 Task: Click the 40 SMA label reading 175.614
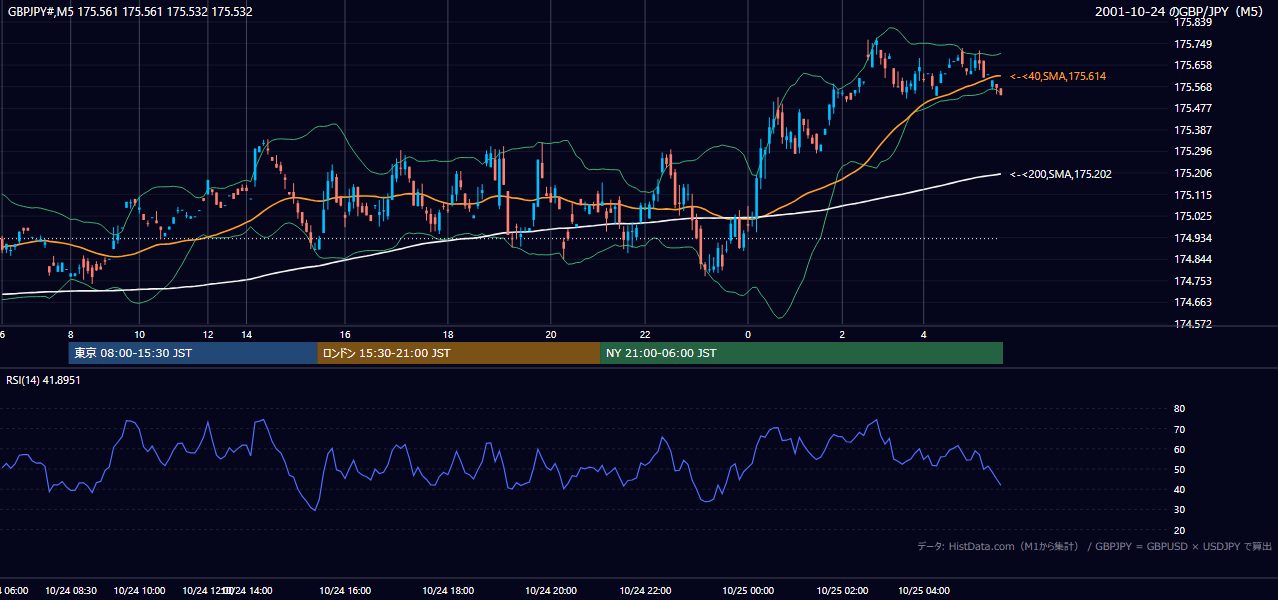tap(1058, 76)
